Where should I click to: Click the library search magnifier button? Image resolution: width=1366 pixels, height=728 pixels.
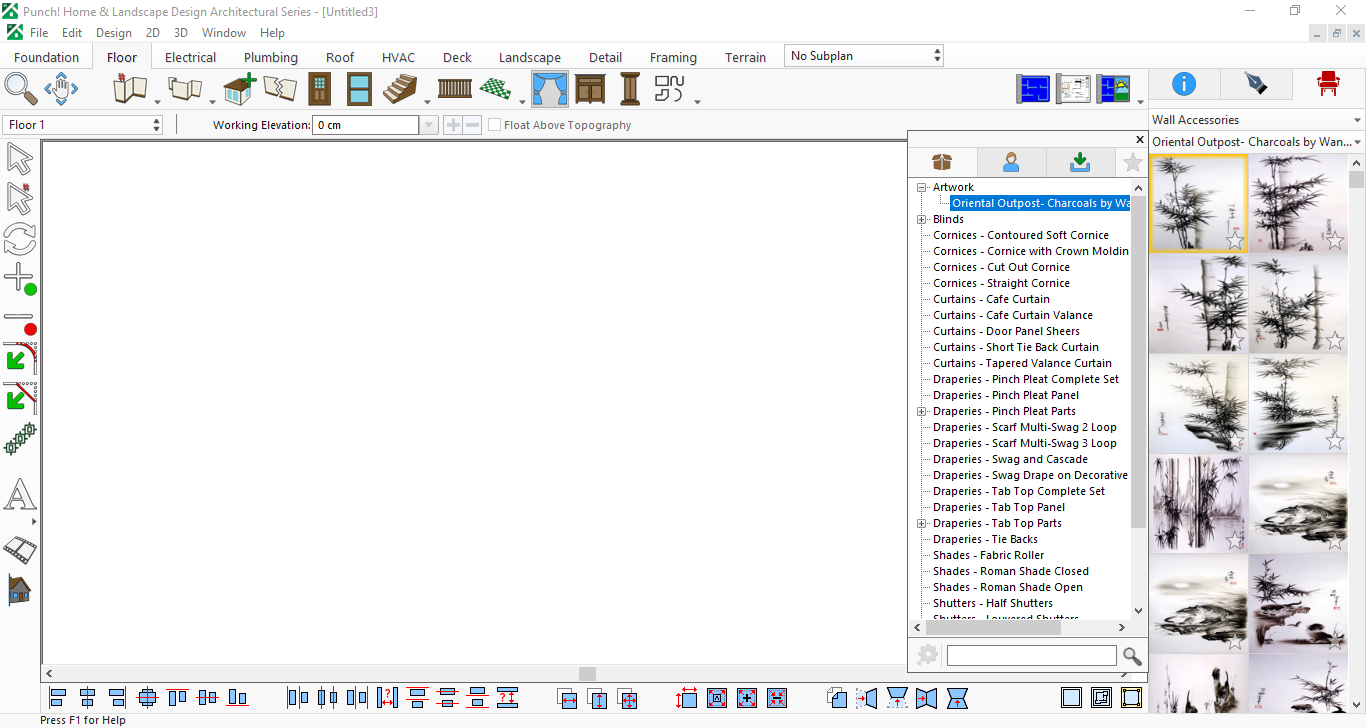point(1132,656)
